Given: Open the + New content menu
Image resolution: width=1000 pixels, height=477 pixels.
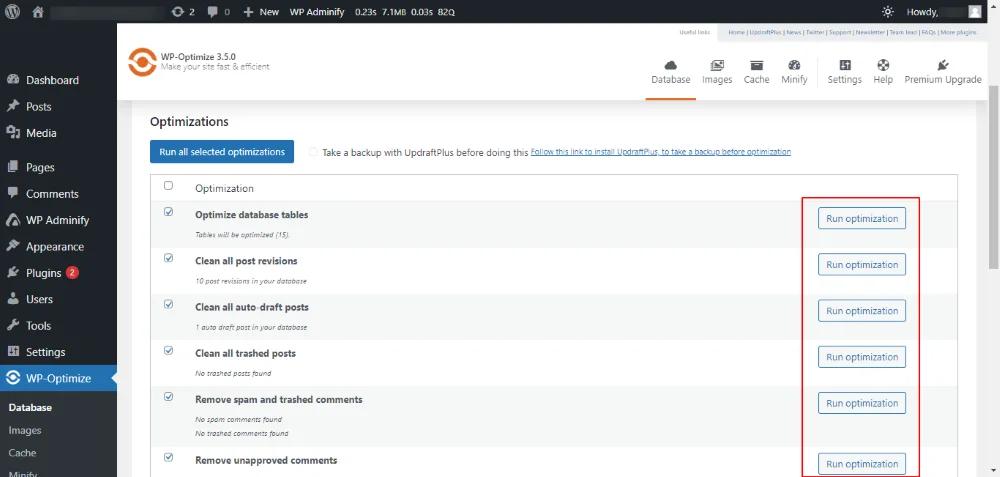Looking at the screenshot, I should (261, 11).
